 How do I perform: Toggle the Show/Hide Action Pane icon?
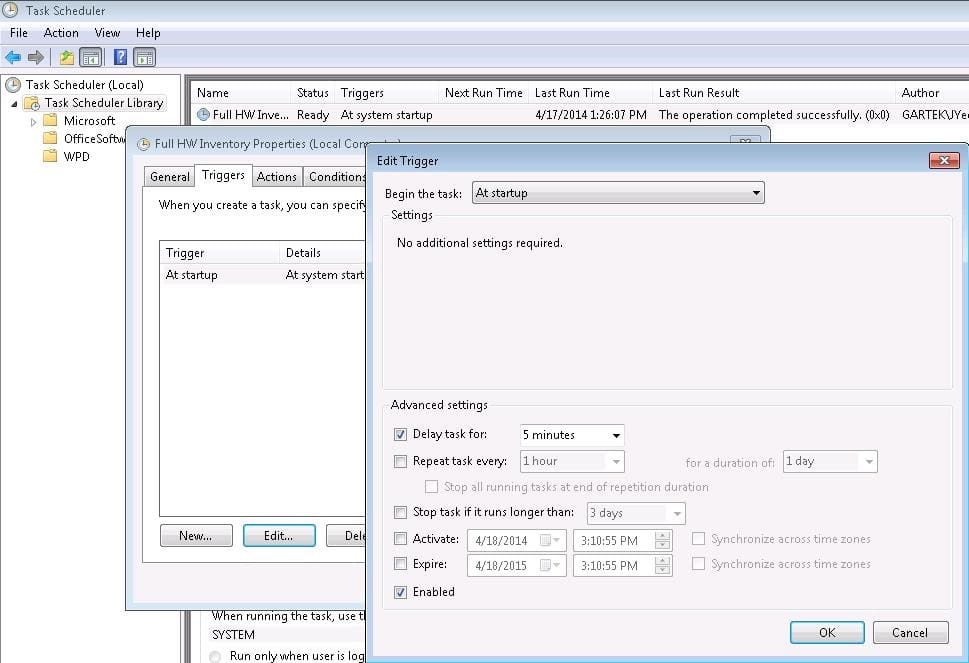[x=145, y=57]
